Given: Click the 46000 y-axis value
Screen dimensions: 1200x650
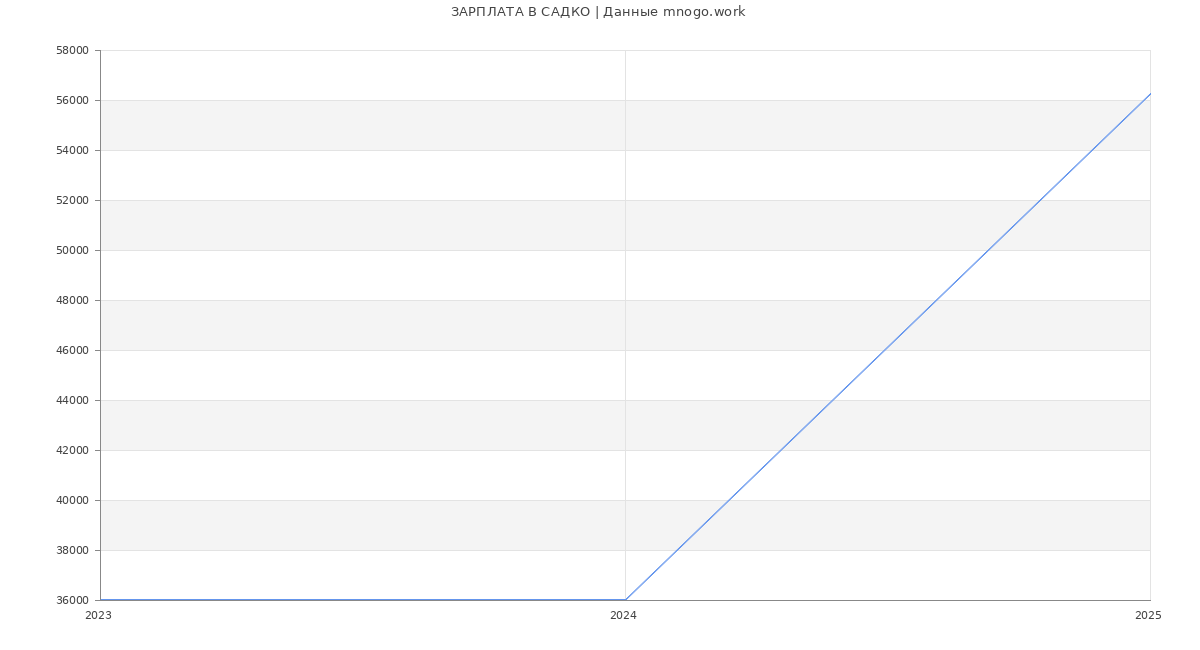Looking at the screenshot, I should pyautogui.click(x=72, y=350).
